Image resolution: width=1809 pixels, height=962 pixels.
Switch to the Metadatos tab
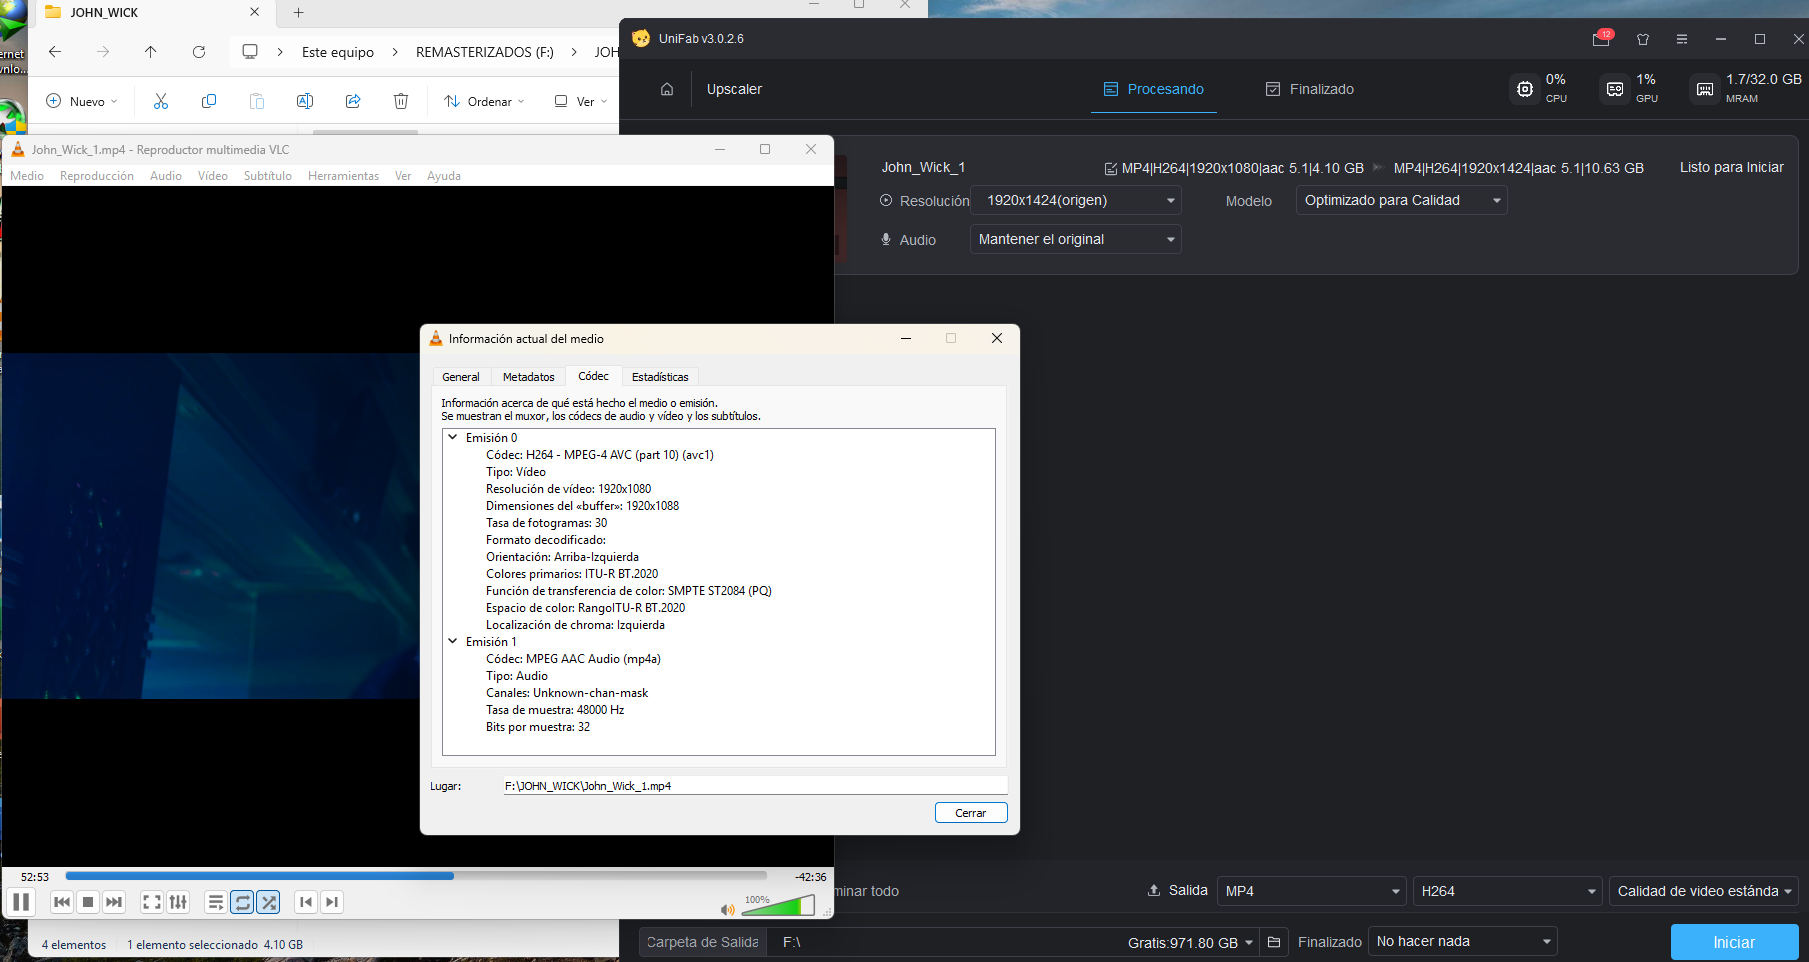[528, 377]
